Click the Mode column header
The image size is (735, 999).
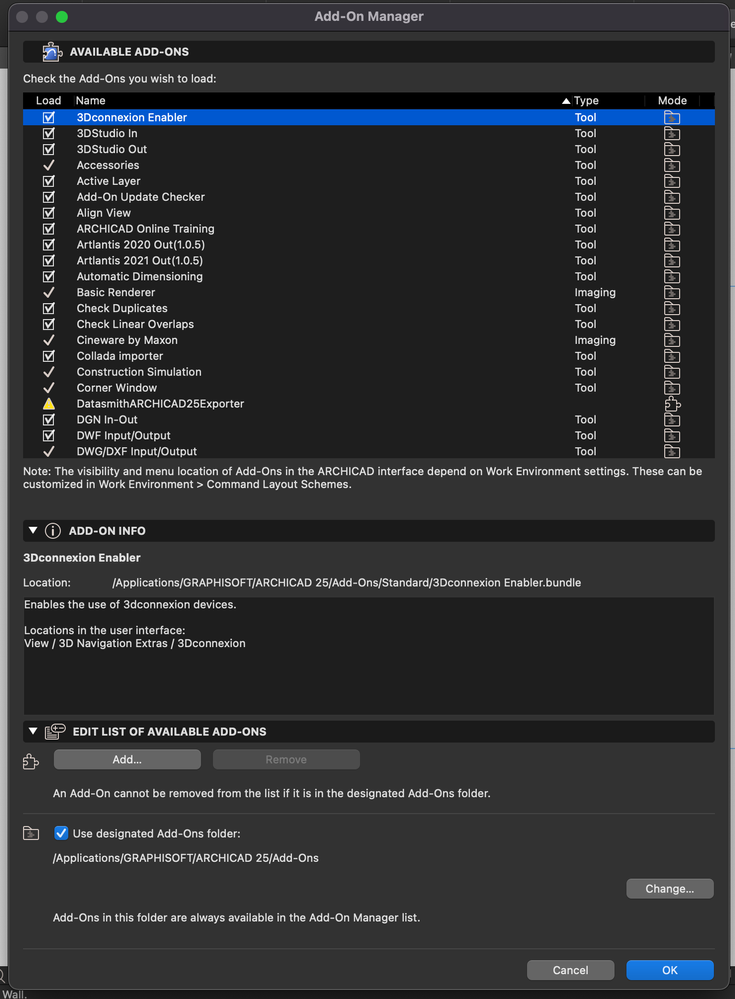(x=672, y=101)
